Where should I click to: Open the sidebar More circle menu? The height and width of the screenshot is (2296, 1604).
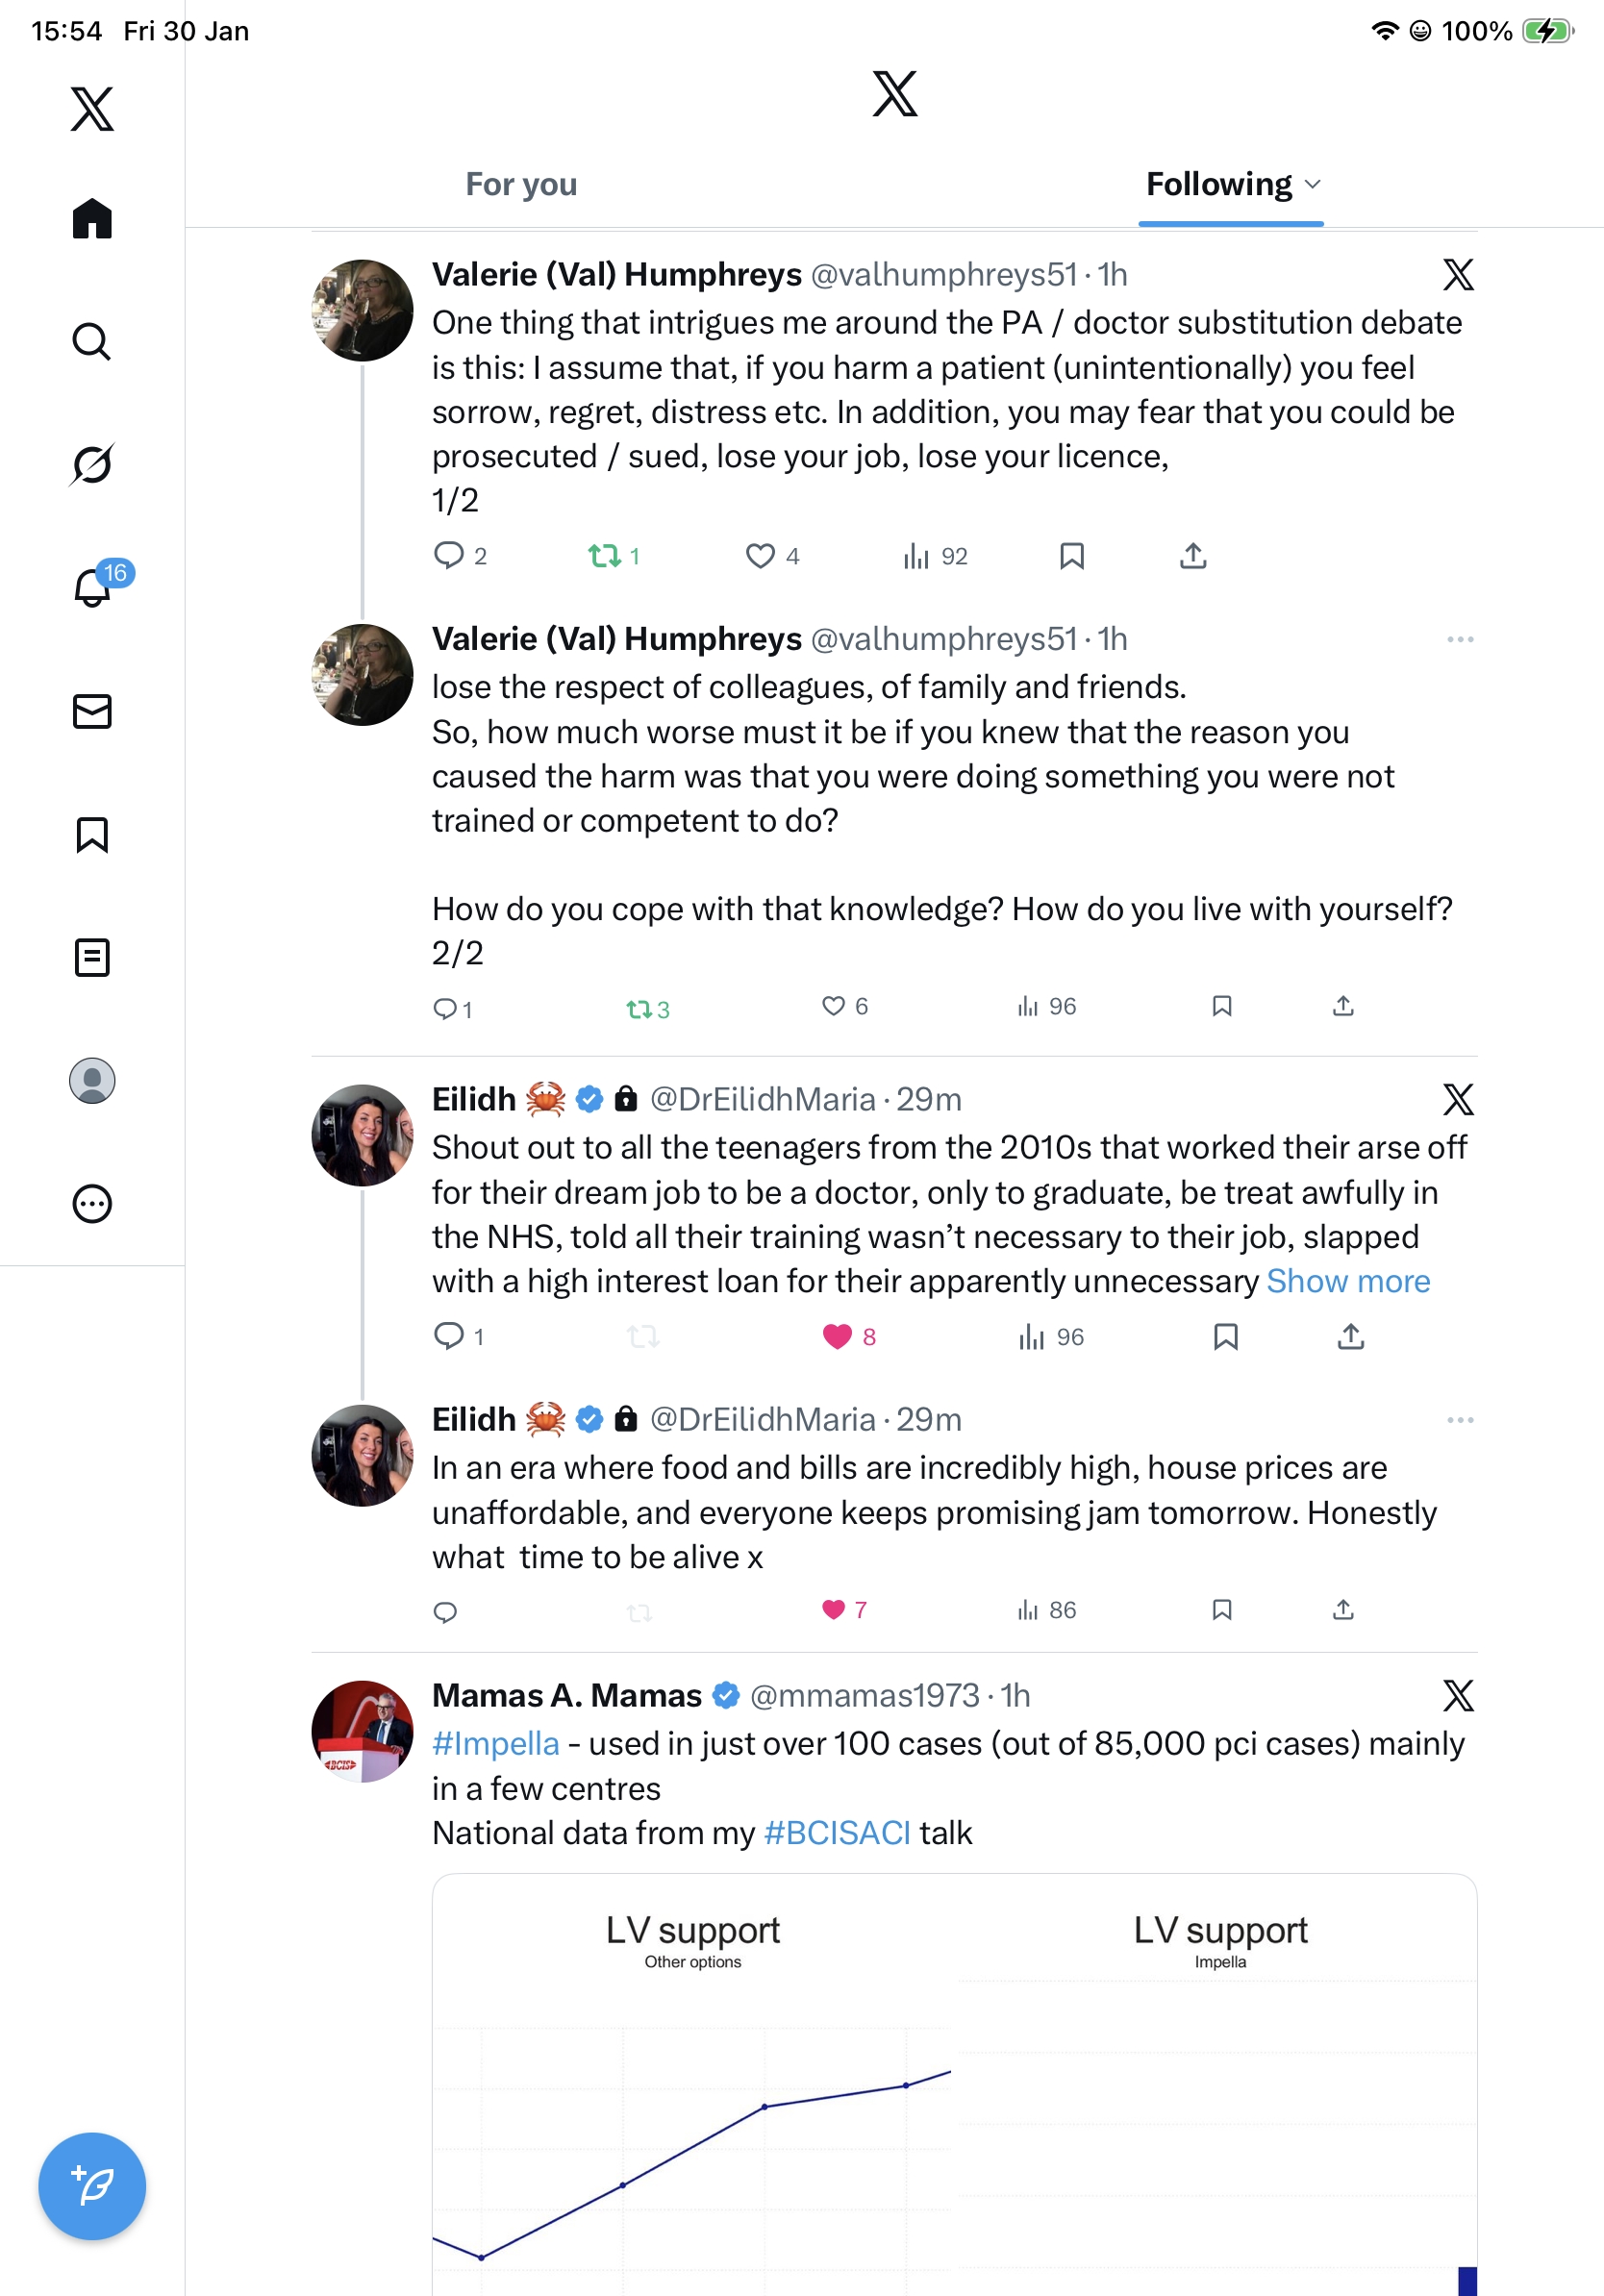(91, 1204)
